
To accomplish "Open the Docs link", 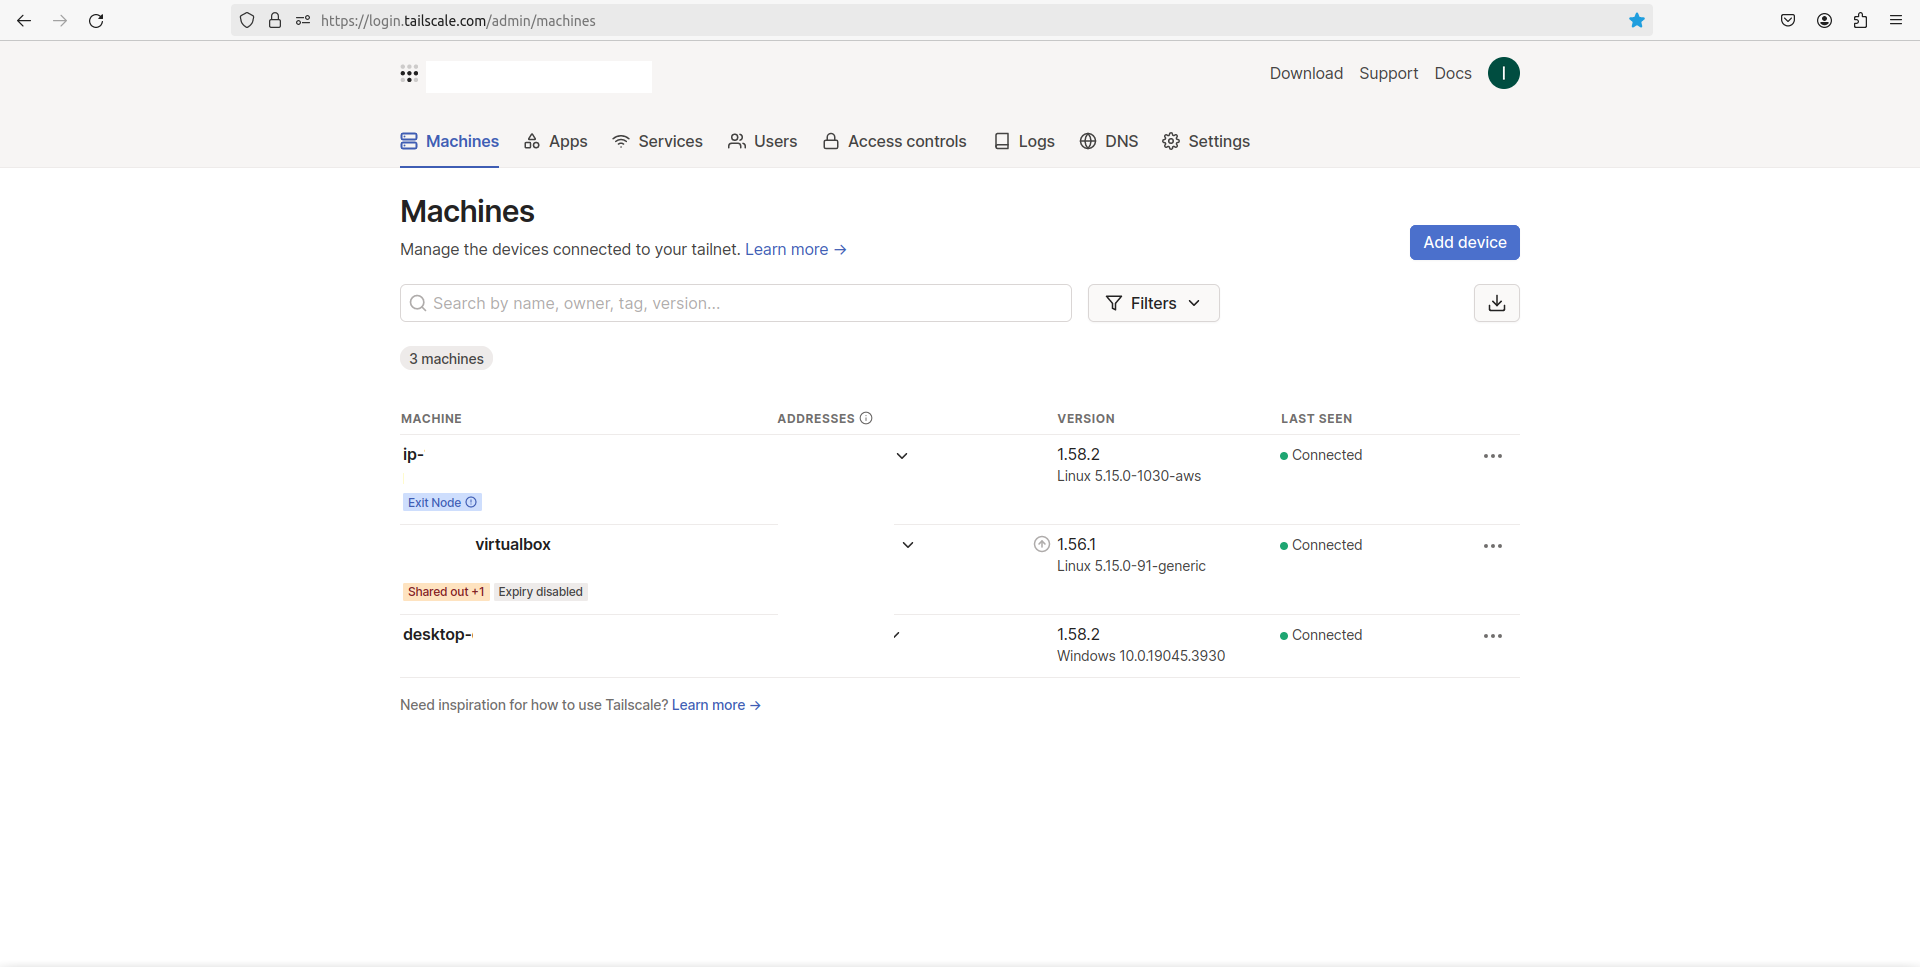I will point(1452,73).
